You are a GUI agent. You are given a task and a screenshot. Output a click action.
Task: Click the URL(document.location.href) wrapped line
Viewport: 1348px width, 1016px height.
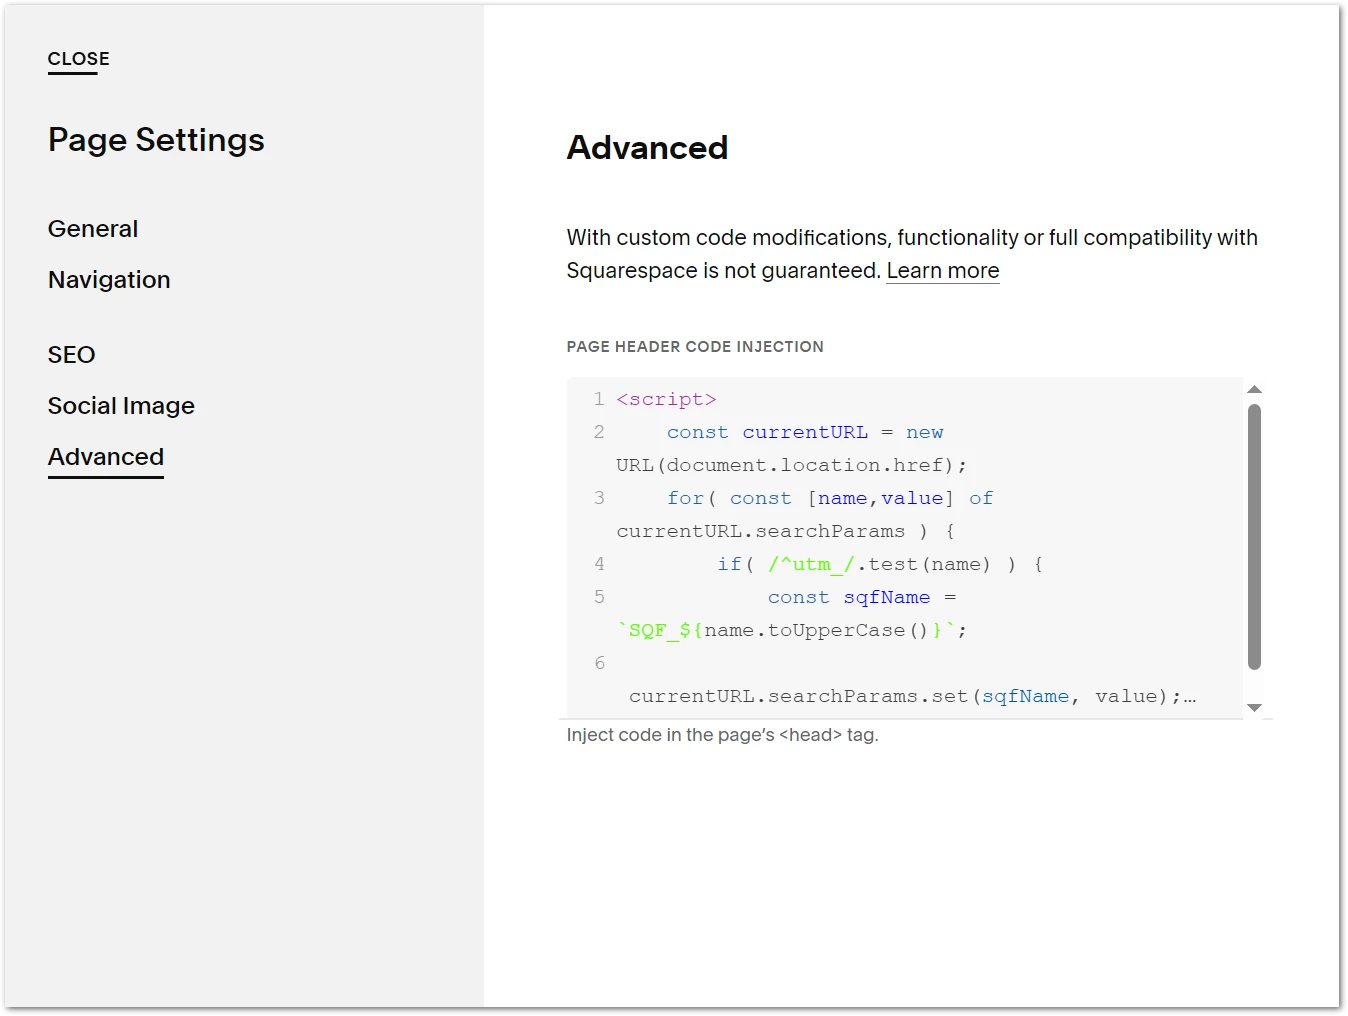tap(791, 465)
